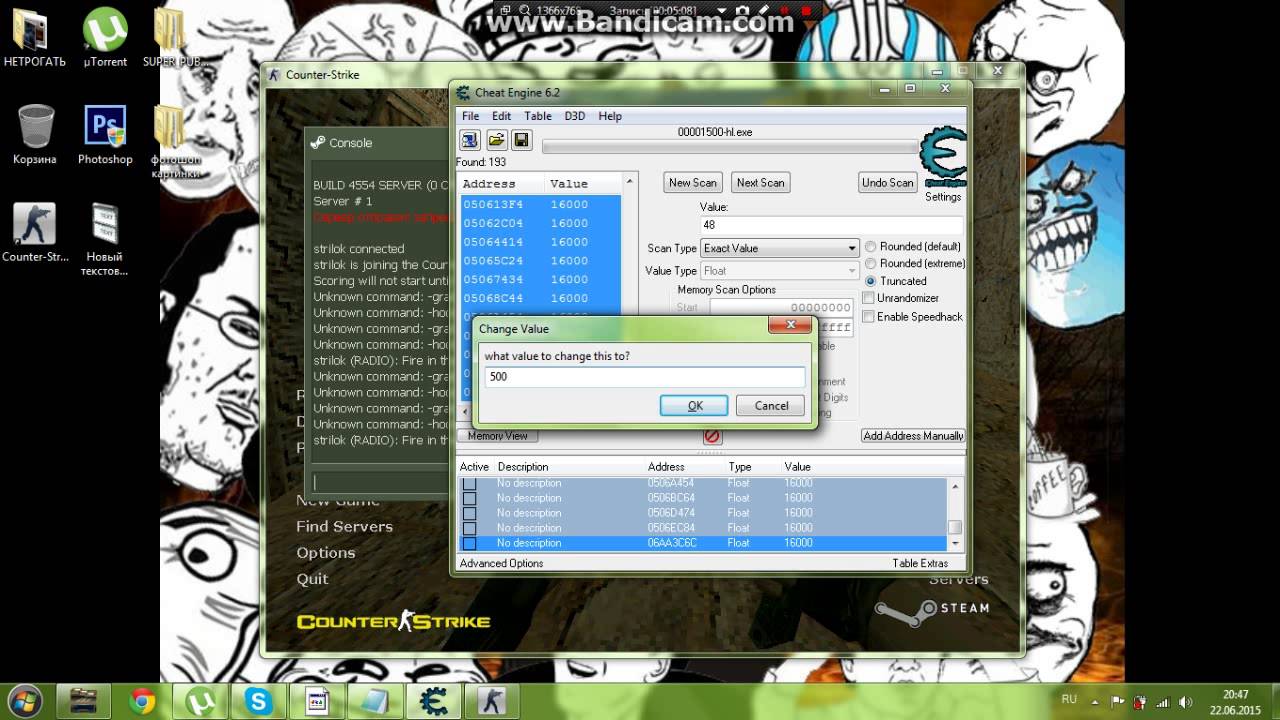Viewport: 1280px width, 720px height.
Task: Open the Help menu in Cheat Engine
Action: click(610, 116)
